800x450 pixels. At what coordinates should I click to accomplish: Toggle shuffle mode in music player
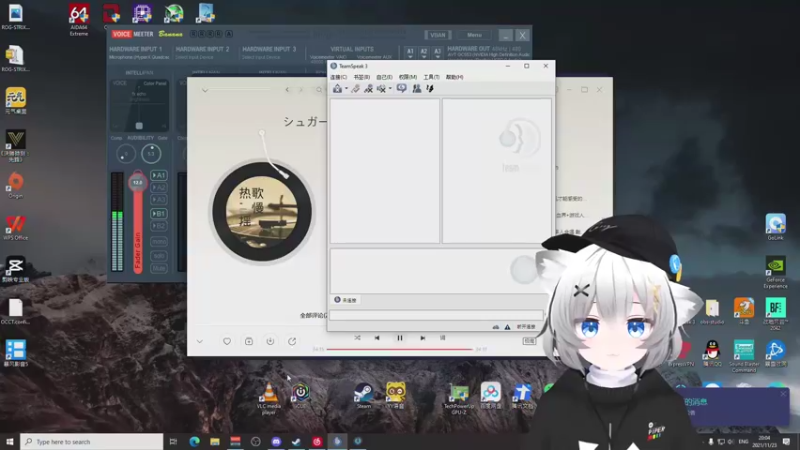pos(357,338)
